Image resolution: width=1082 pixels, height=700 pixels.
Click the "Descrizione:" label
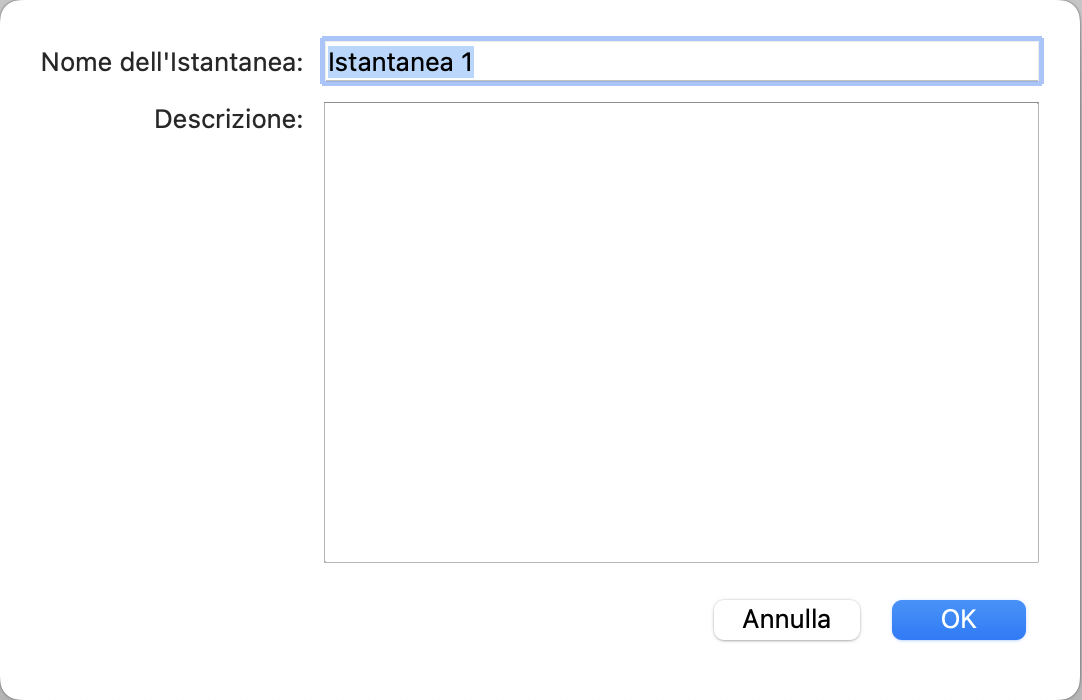tap(228, 120)
